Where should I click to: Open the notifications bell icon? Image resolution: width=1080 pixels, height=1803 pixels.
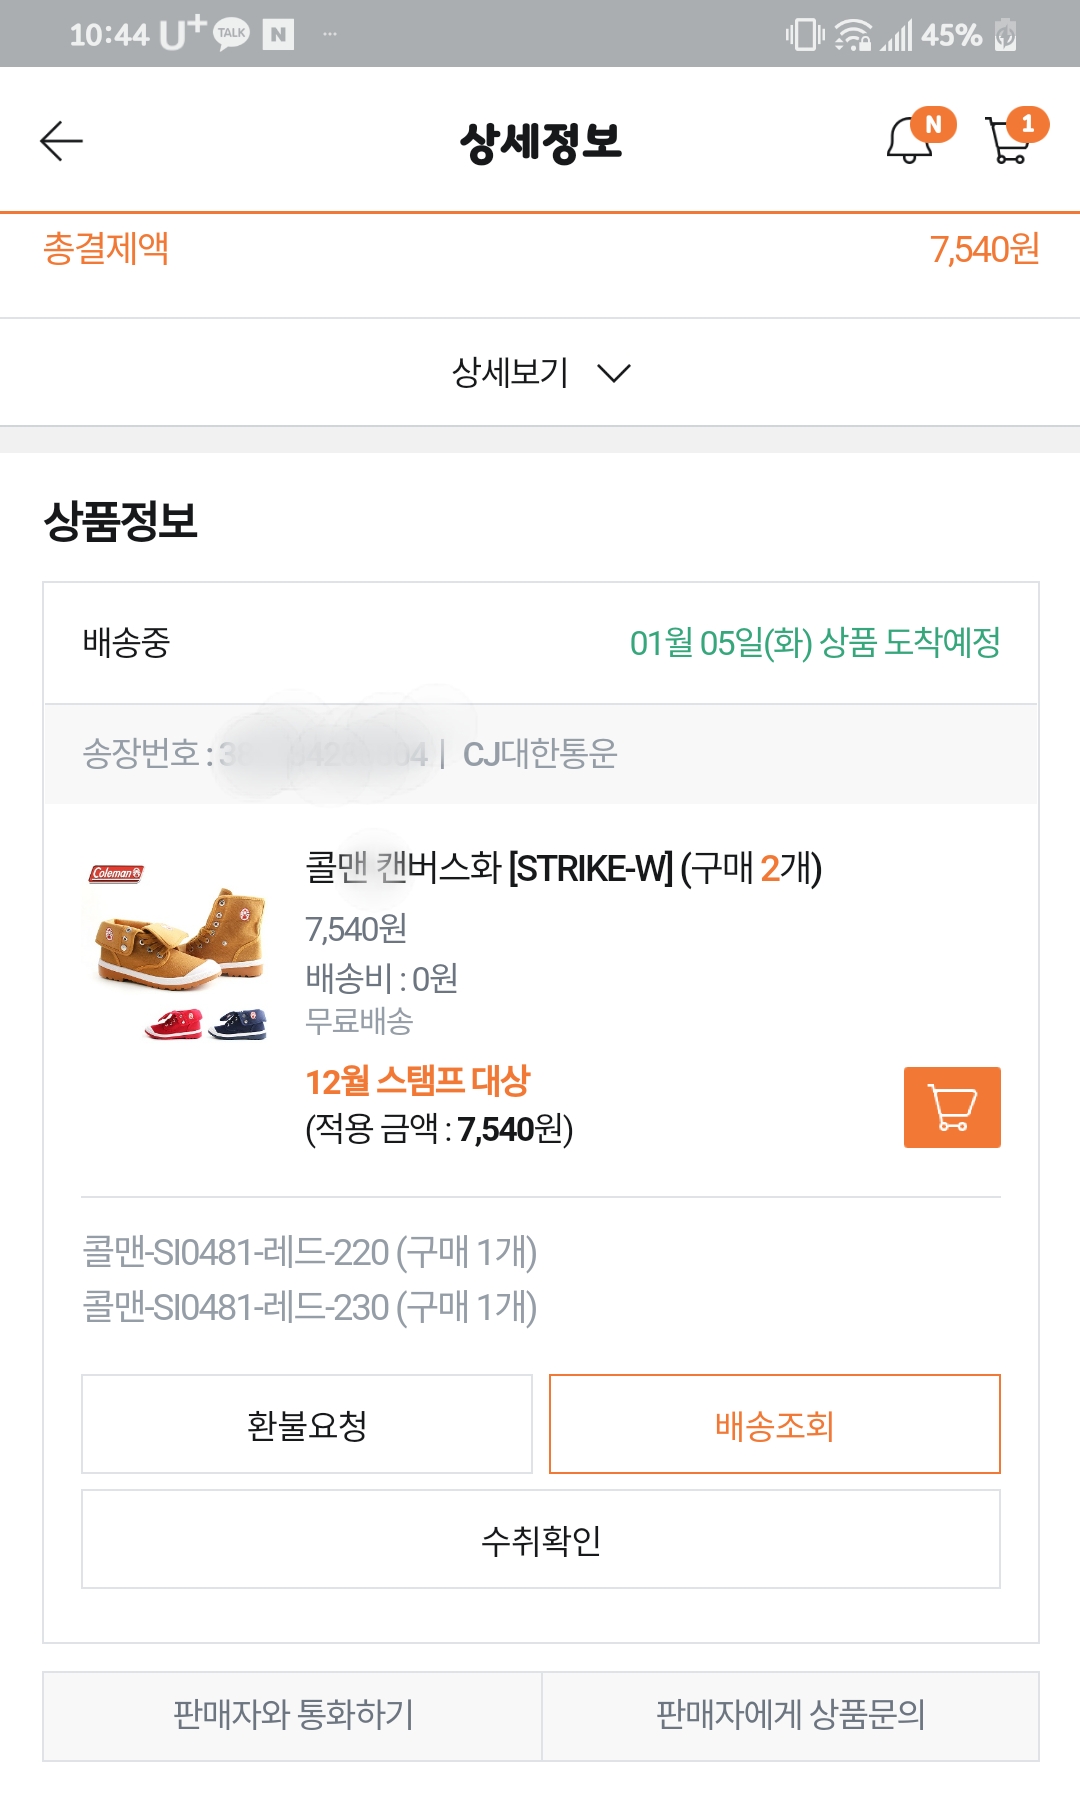910,139
